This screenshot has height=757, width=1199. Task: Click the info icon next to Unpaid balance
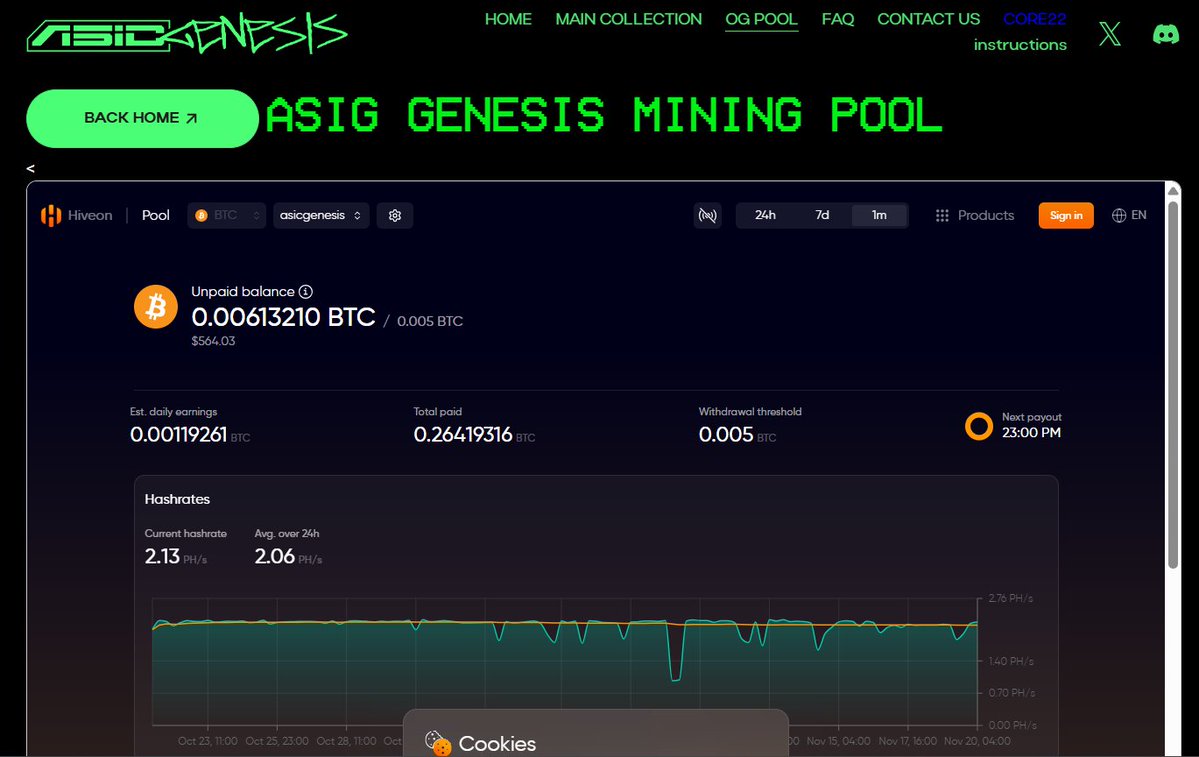(305, 291)
